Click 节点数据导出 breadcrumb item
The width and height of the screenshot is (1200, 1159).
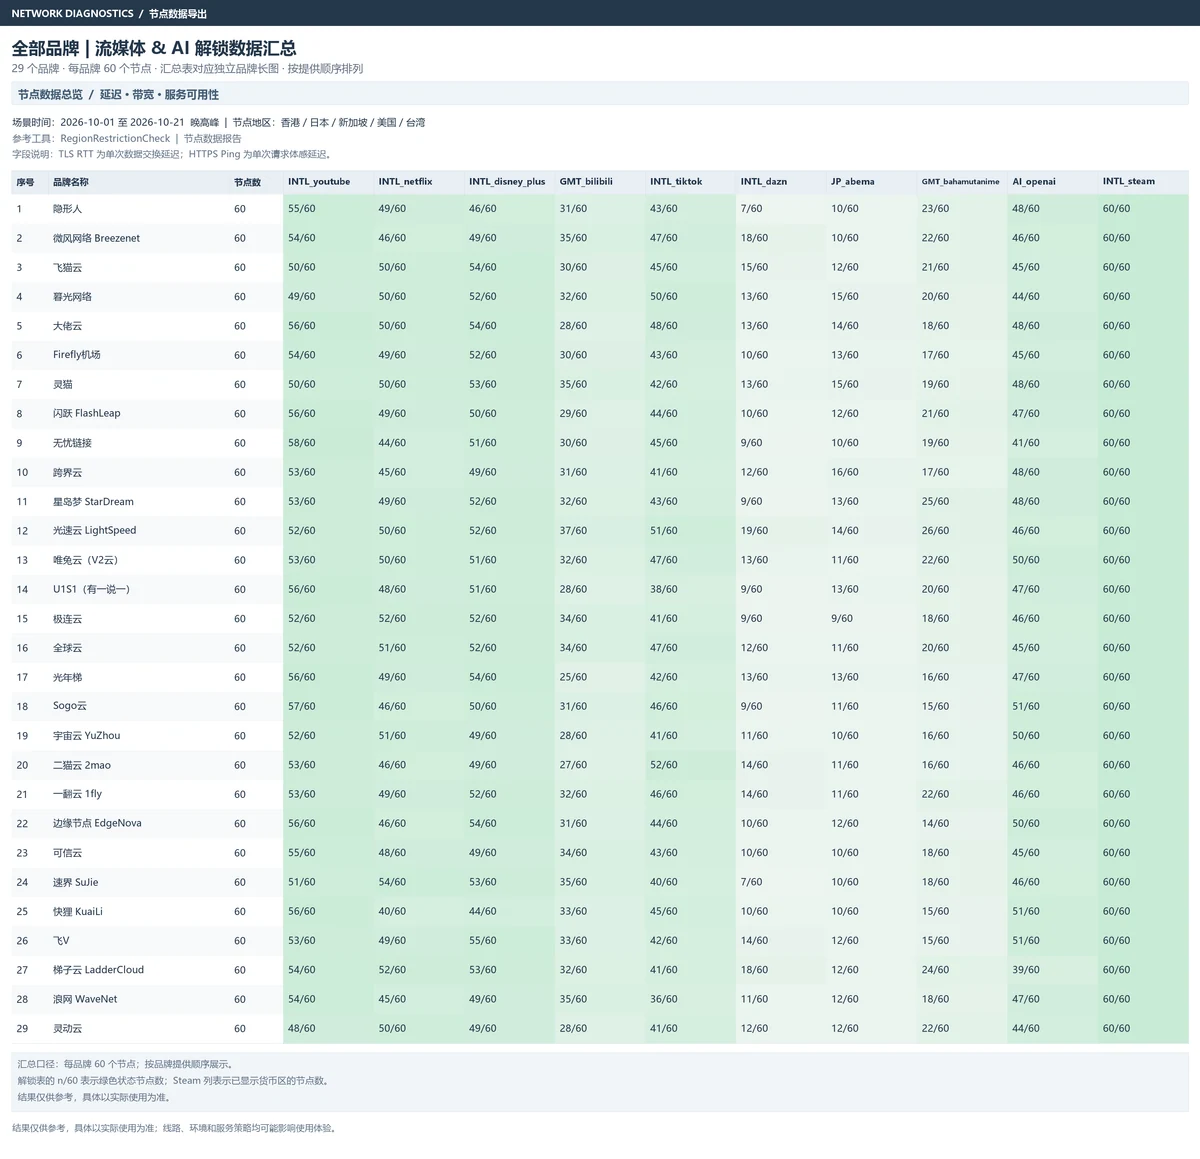pyautogui.click(x=178, y=14)
